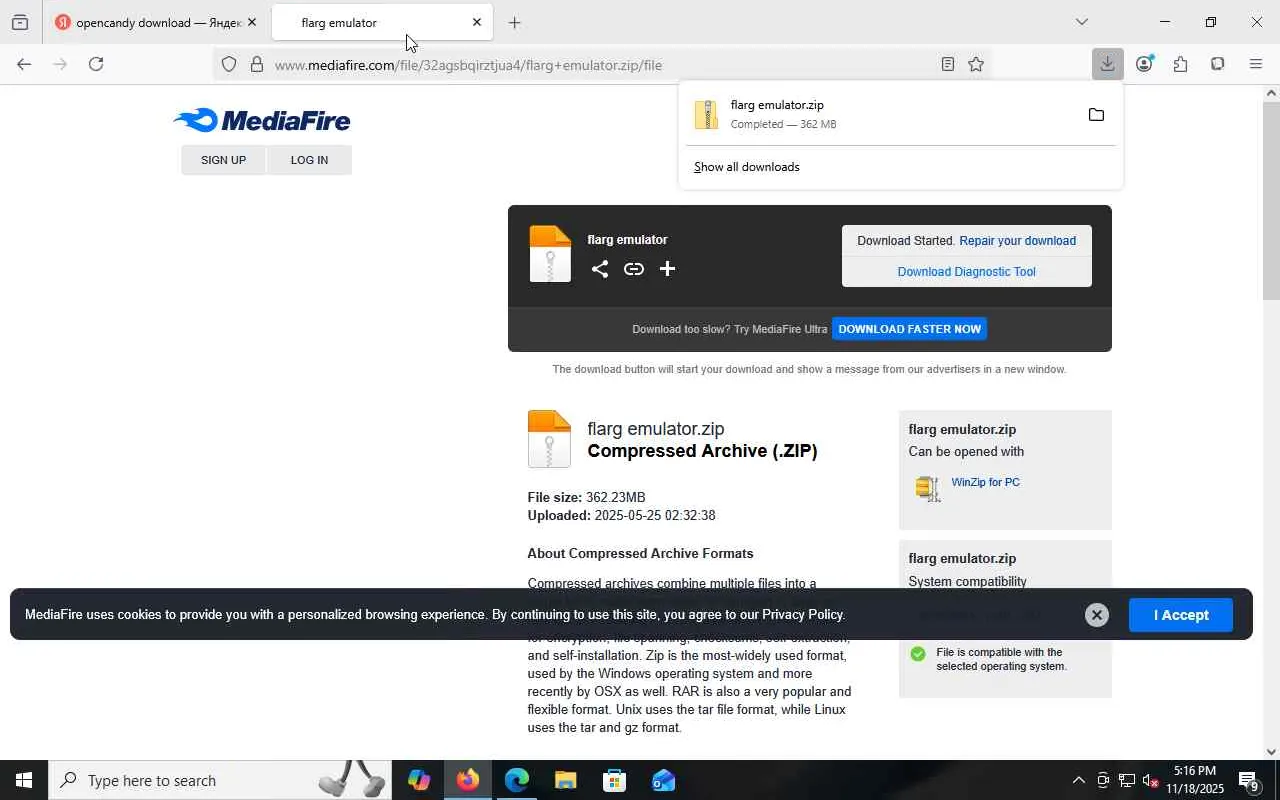1280x800 pixels.
Task: Reload the current MediaFire page
Action: [x=96, y=64]
